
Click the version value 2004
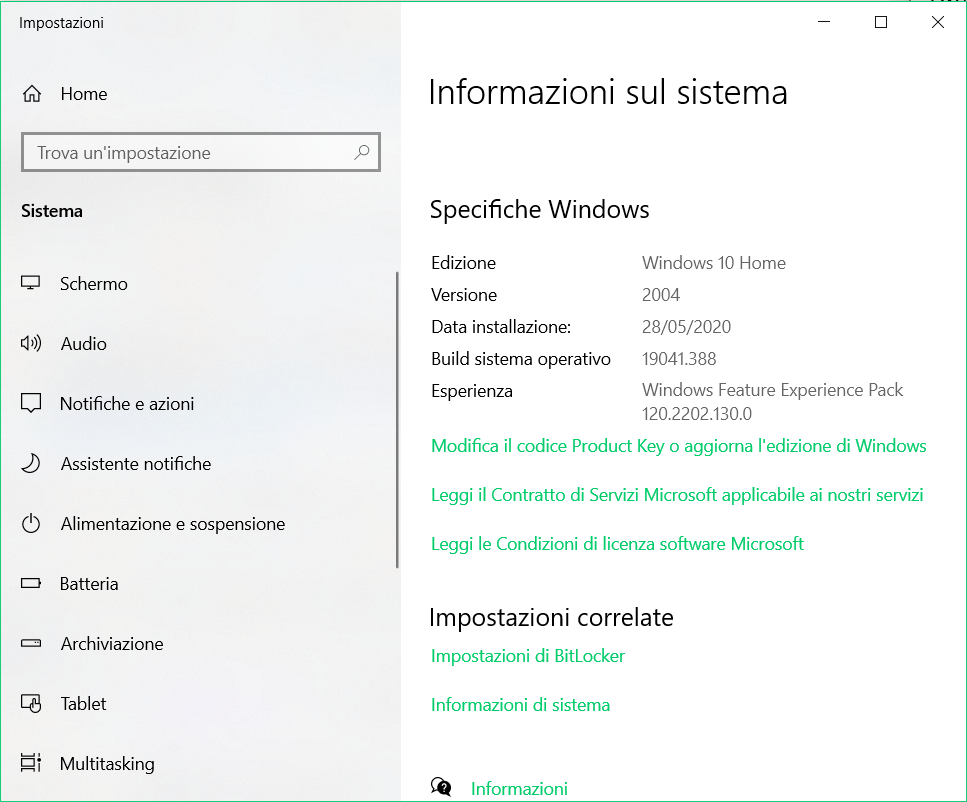(x=660, y=295)
